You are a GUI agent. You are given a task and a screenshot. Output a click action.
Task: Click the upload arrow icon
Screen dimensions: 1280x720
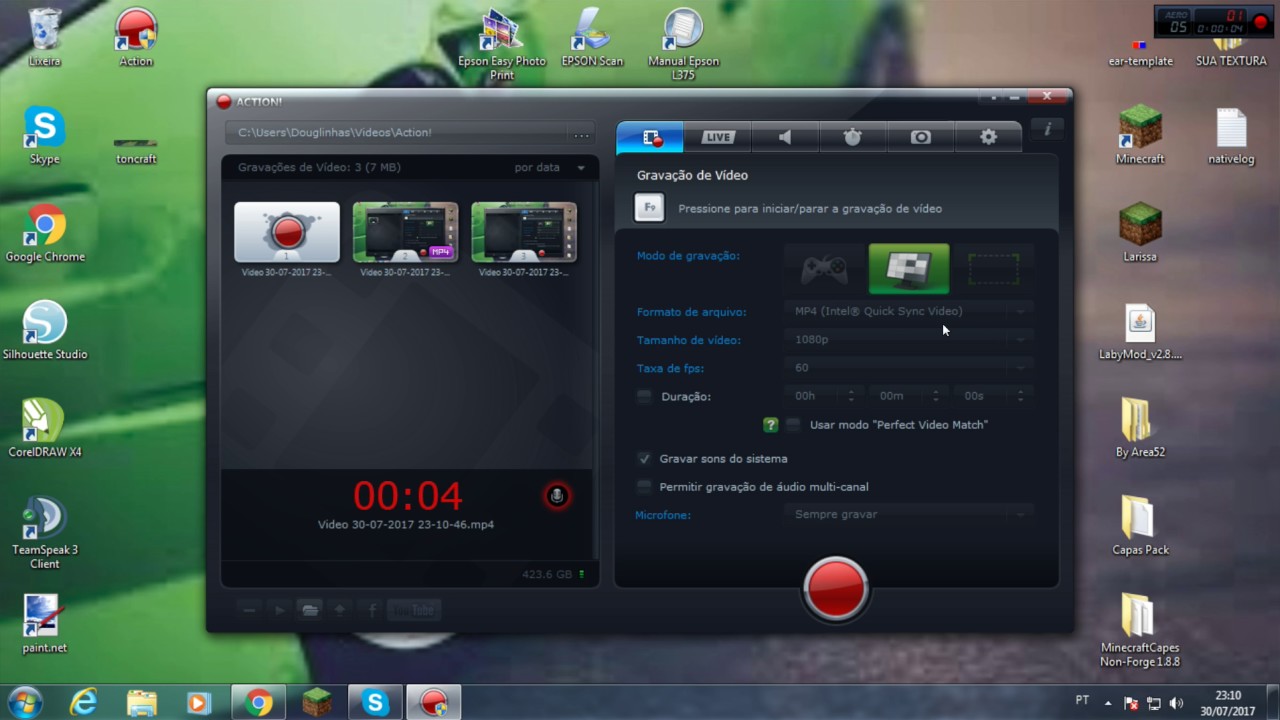(341, 610)
